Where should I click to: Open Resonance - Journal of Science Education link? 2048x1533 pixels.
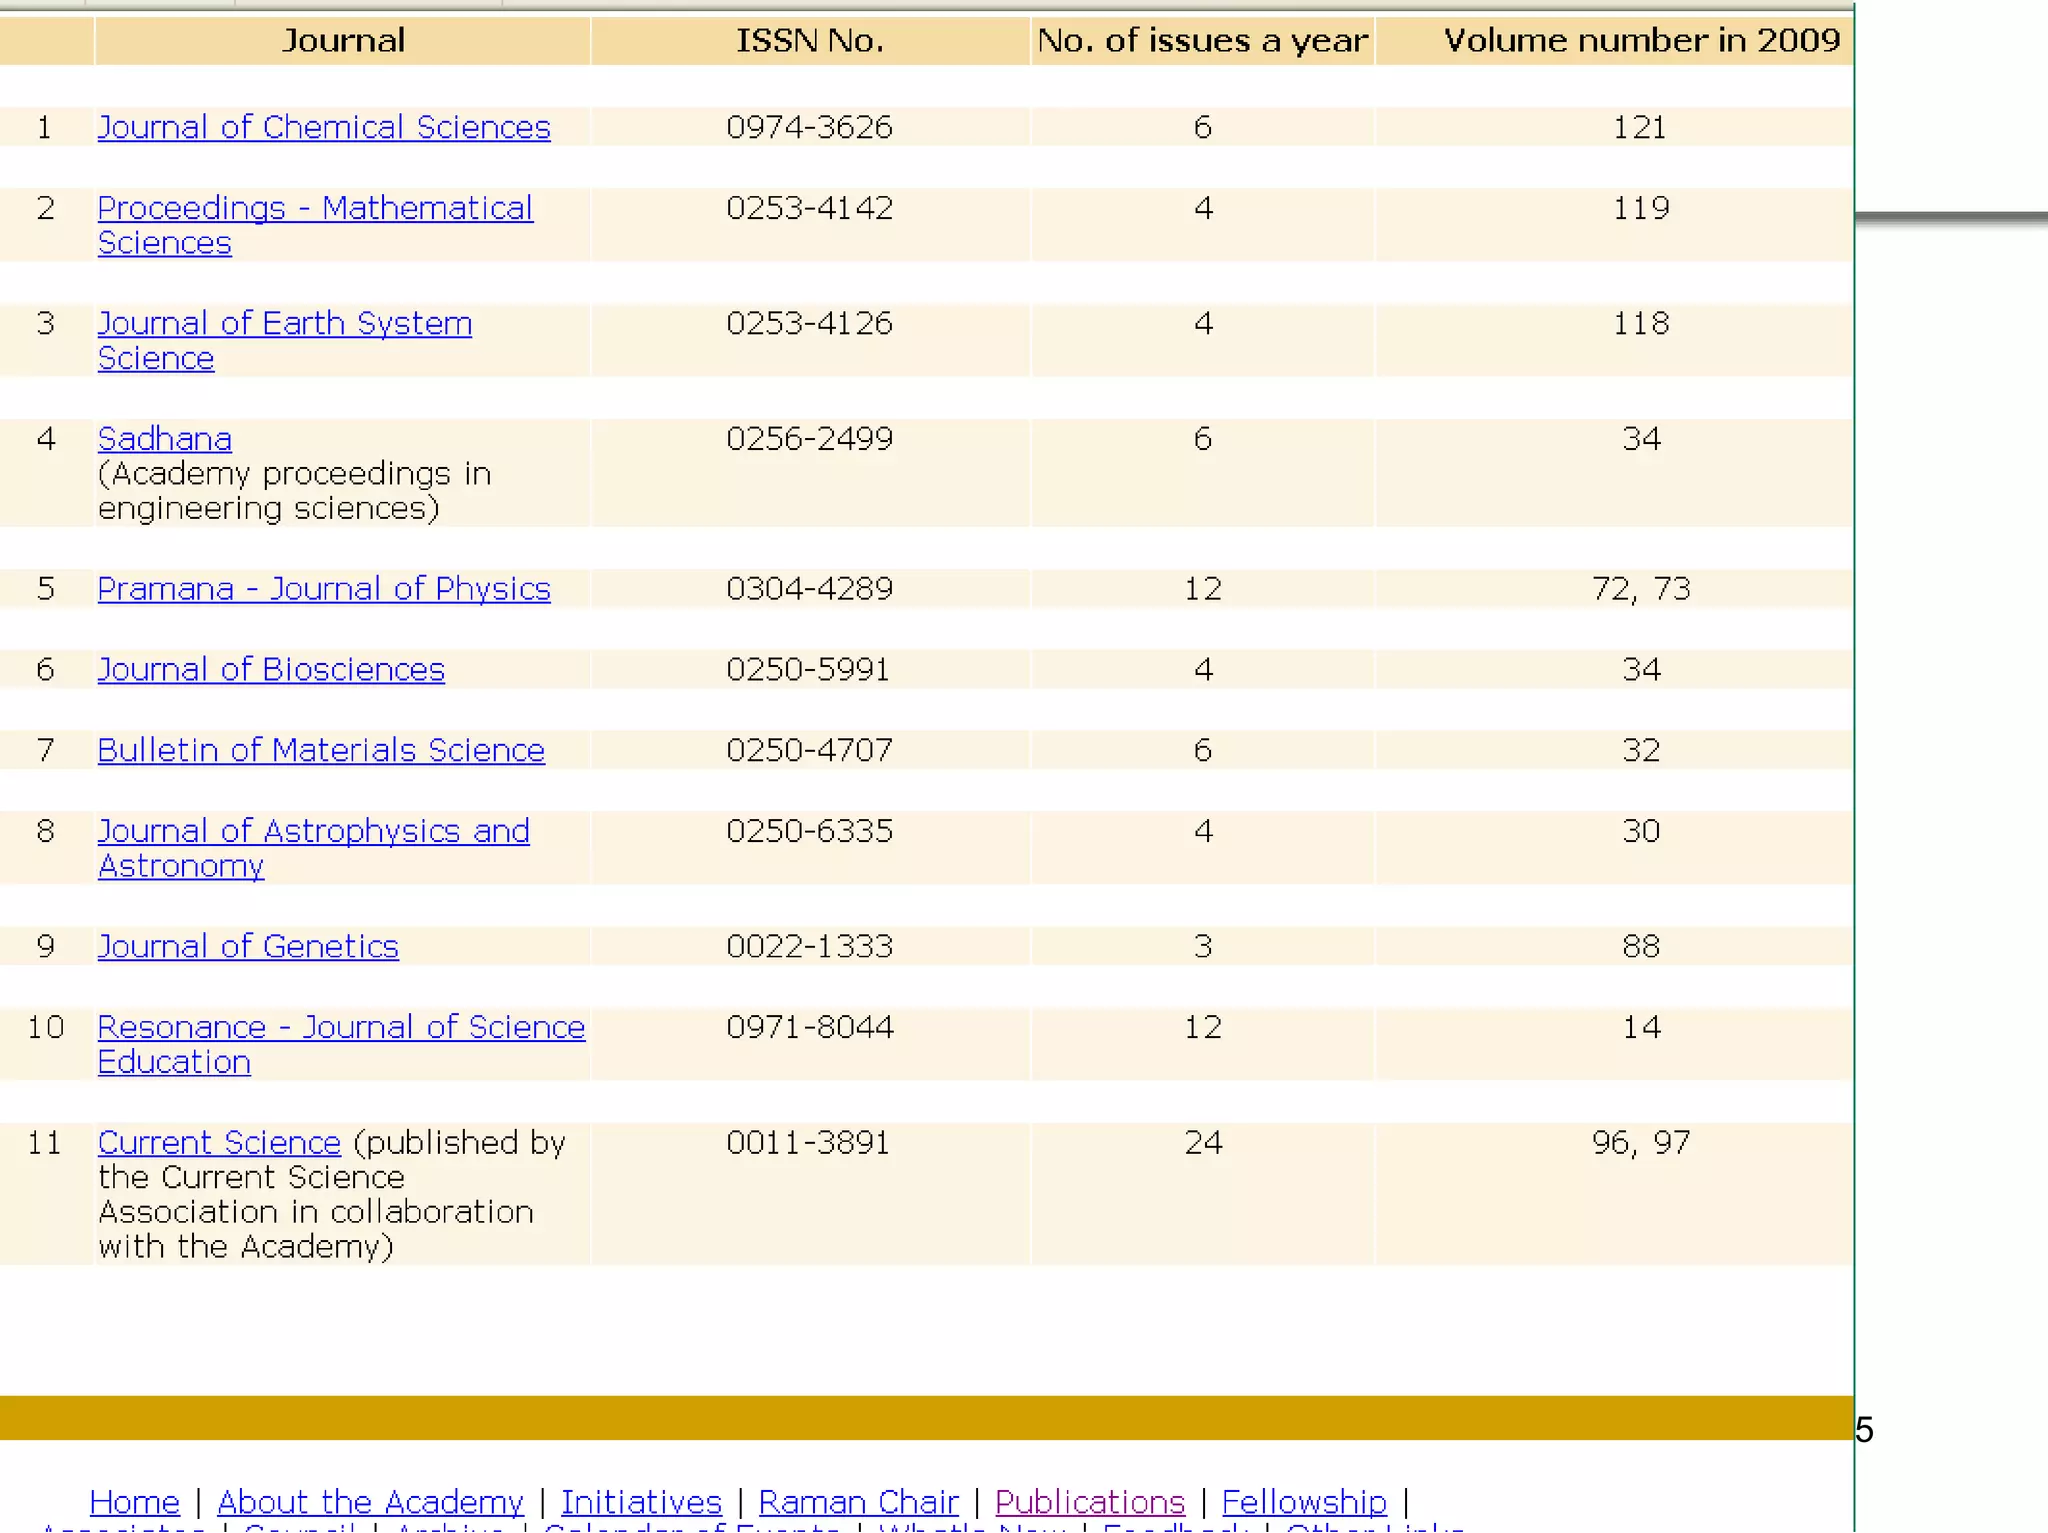(x=340, y=1027)
